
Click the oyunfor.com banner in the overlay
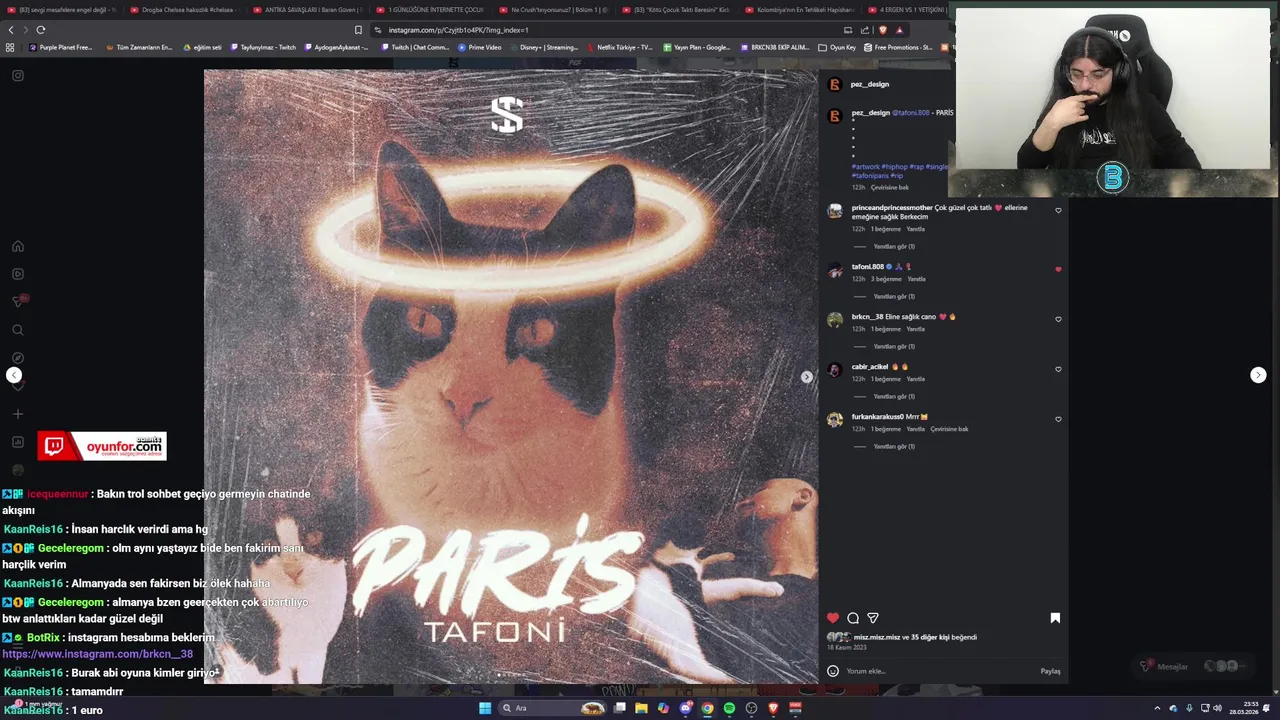(x=102, y=446)
